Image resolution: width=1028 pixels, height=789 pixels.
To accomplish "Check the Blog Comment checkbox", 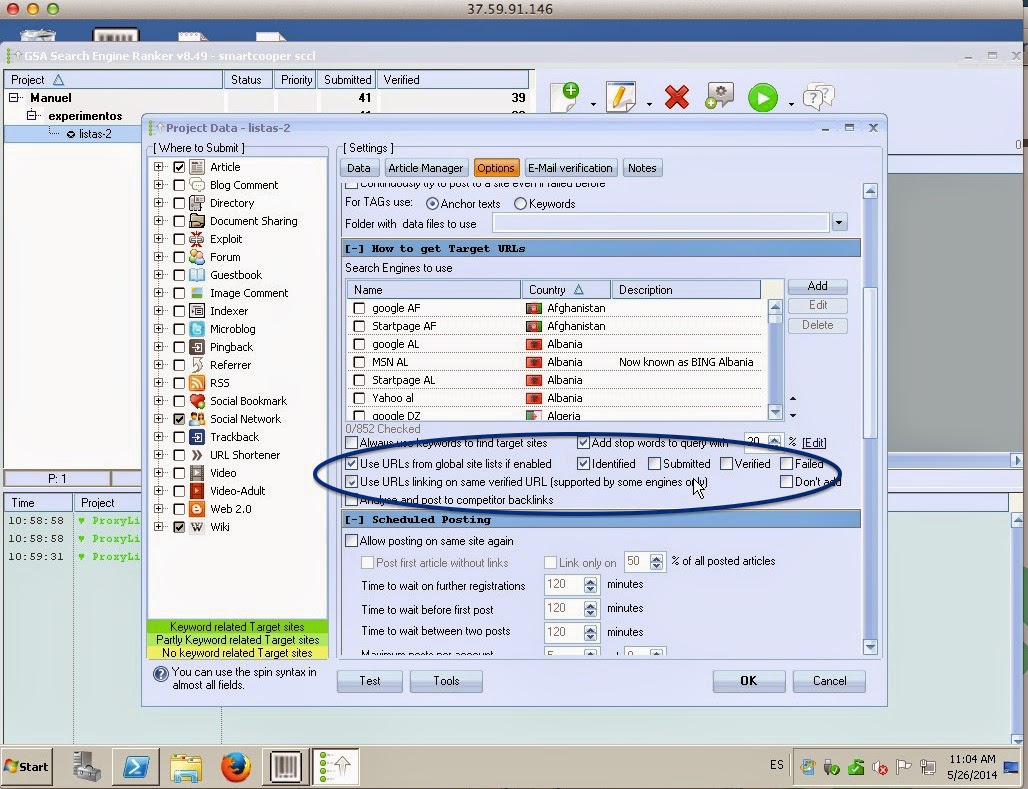I will [179, 185].
